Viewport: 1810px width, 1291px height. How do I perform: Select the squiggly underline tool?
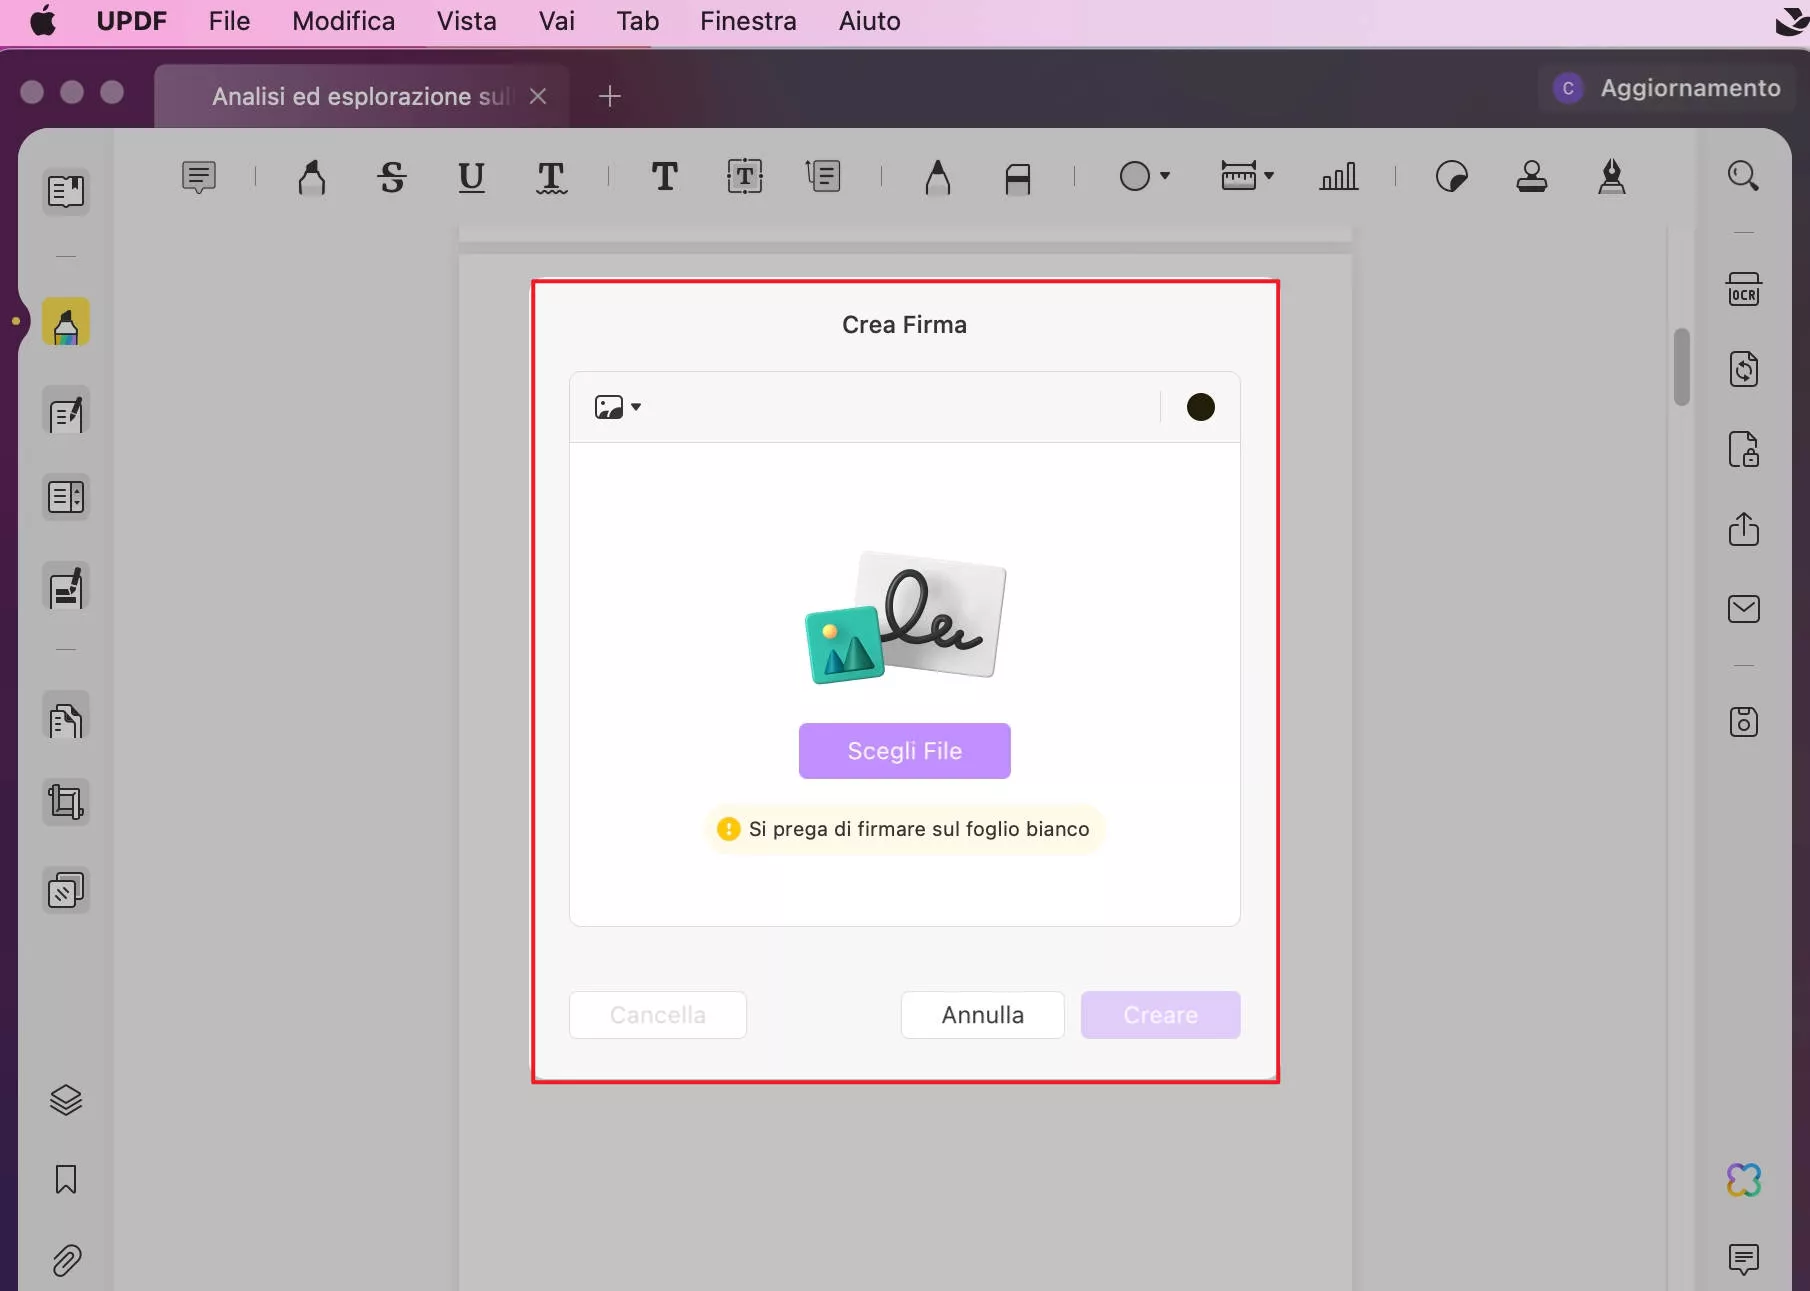551,177
